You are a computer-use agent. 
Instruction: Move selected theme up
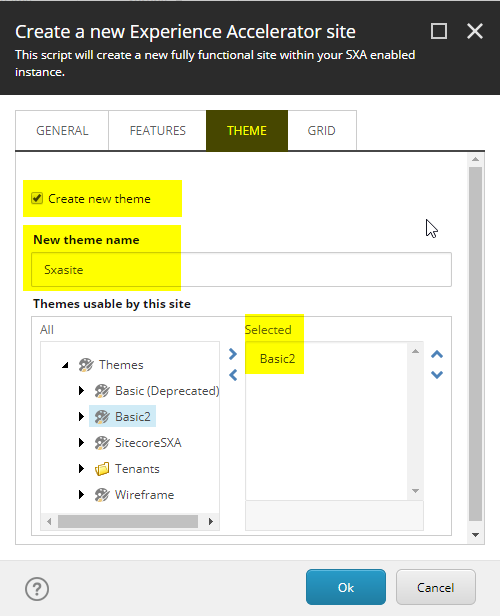pos(437,354)
